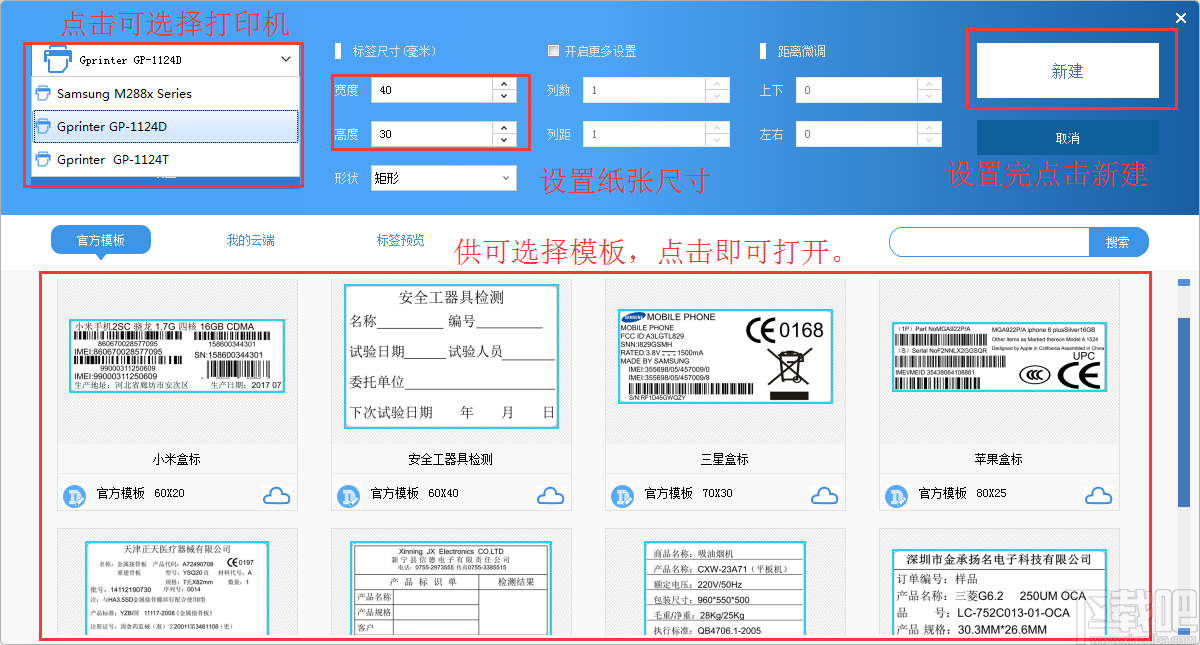Download the 三星盒标 template via its cloud icon
Screen dimensions: 1200x645
coord(824,495)
